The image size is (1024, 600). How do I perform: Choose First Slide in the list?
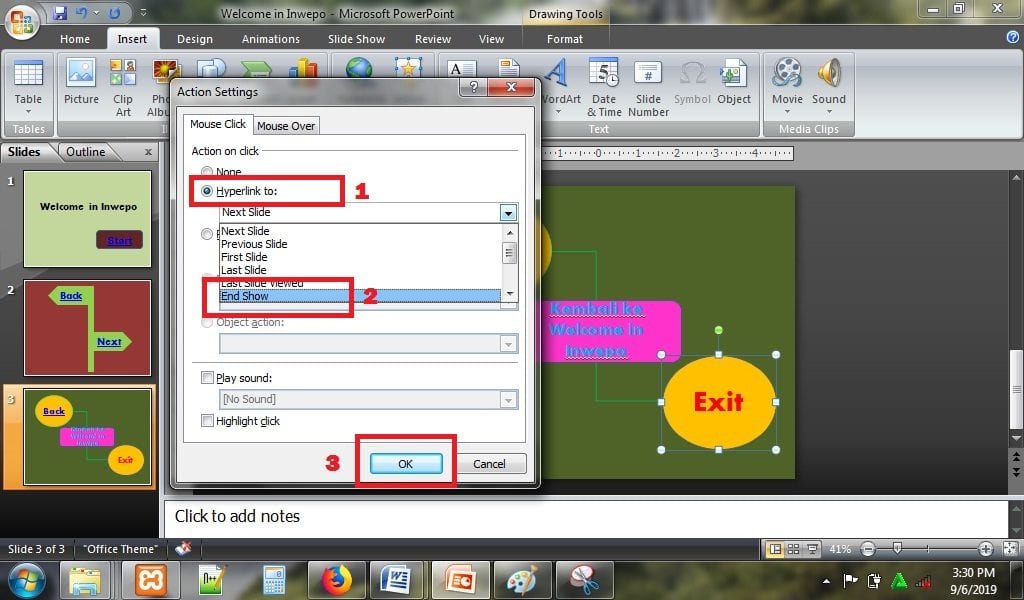click(360, 257)
